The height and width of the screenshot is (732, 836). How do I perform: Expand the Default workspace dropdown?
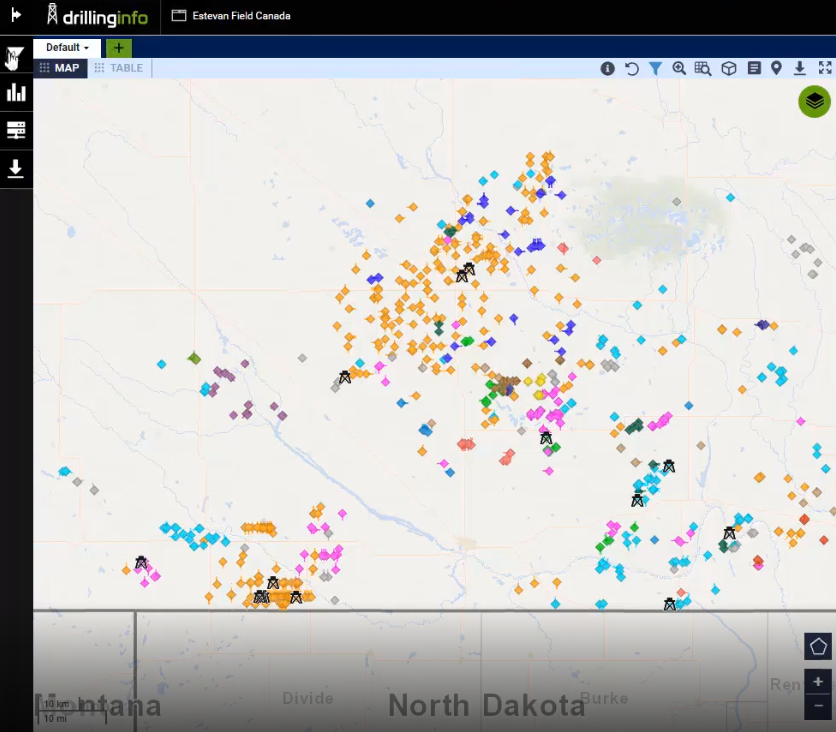(x=67, y=47)
